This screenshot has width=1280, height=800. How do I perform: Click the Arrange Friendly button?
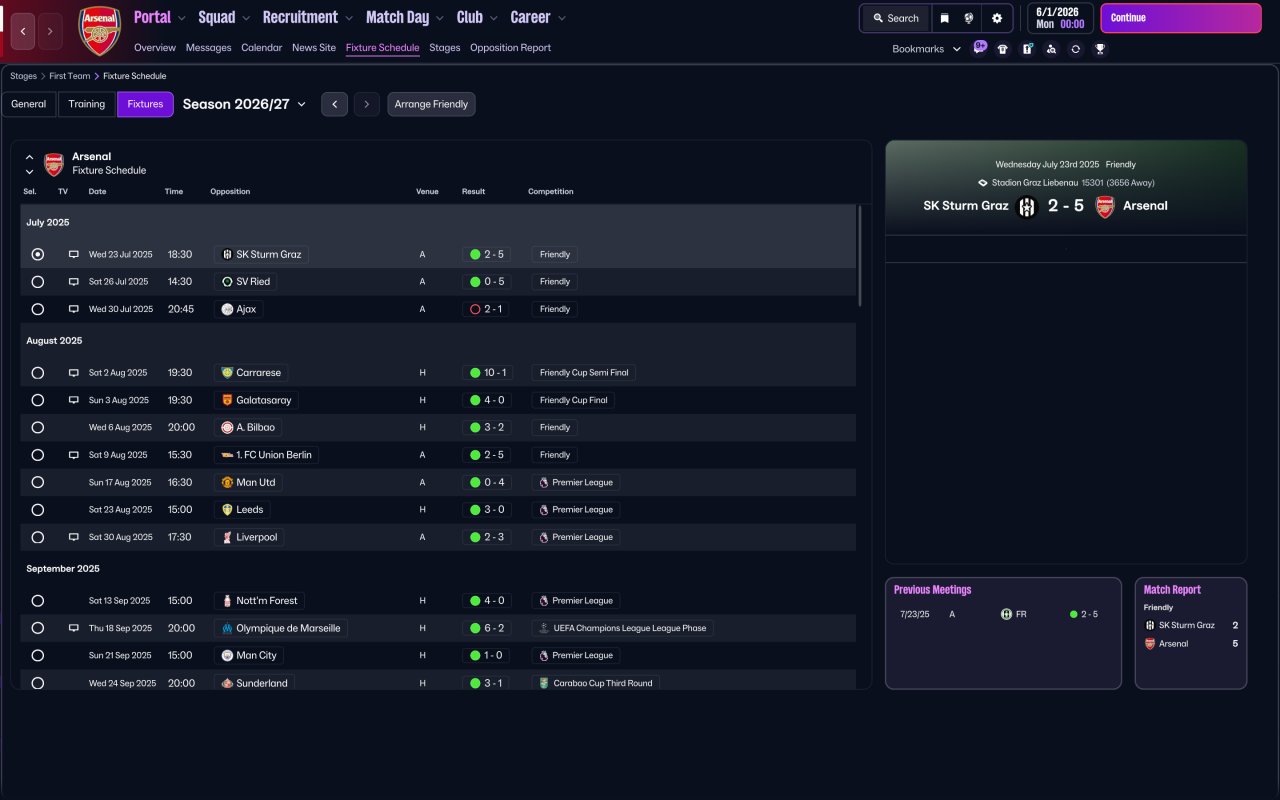pos(431,104)
